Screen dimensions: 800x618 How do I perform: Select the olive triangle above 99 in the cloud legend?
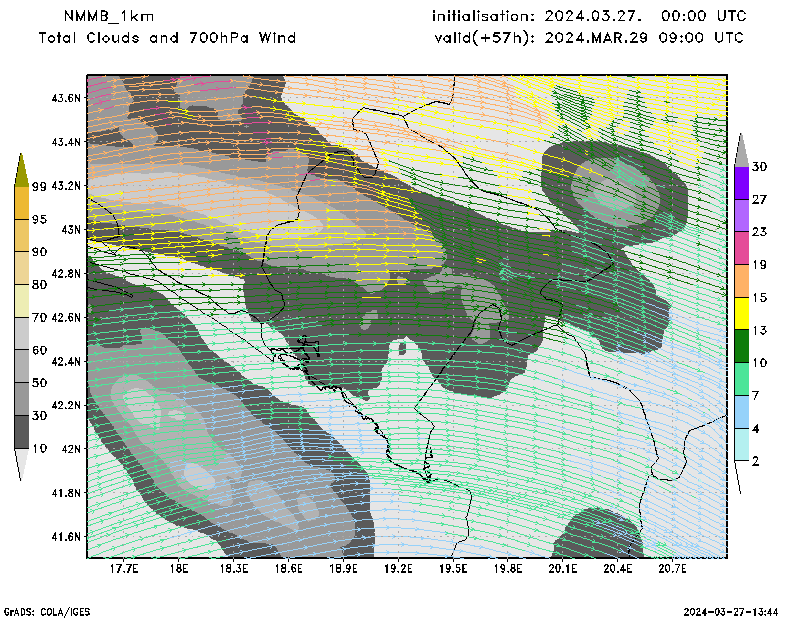(21, 170)
